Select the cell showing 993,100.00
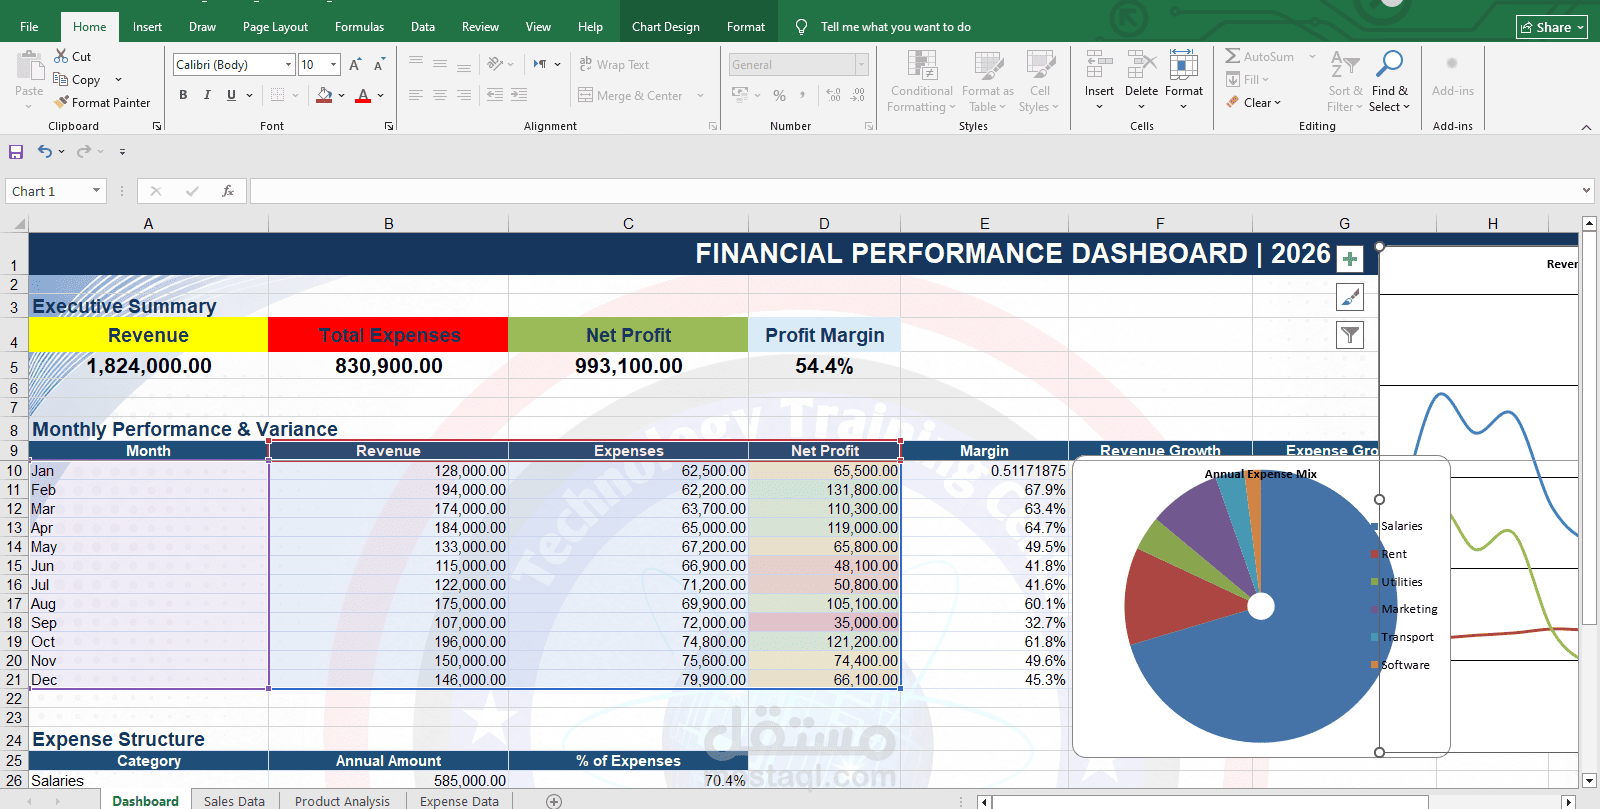The height and width of the screenshot is (809, 1600). coord(629,366)
